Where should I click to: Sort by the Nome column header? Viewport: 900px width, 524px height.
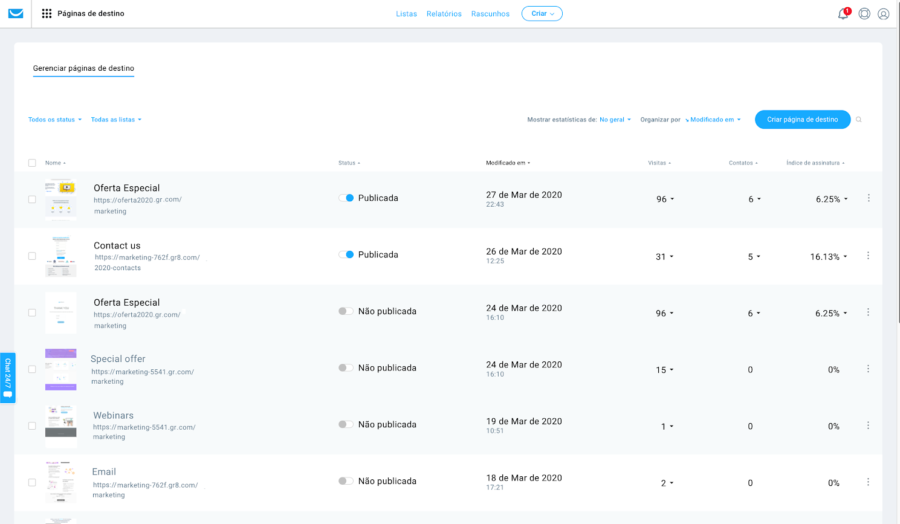55,163
